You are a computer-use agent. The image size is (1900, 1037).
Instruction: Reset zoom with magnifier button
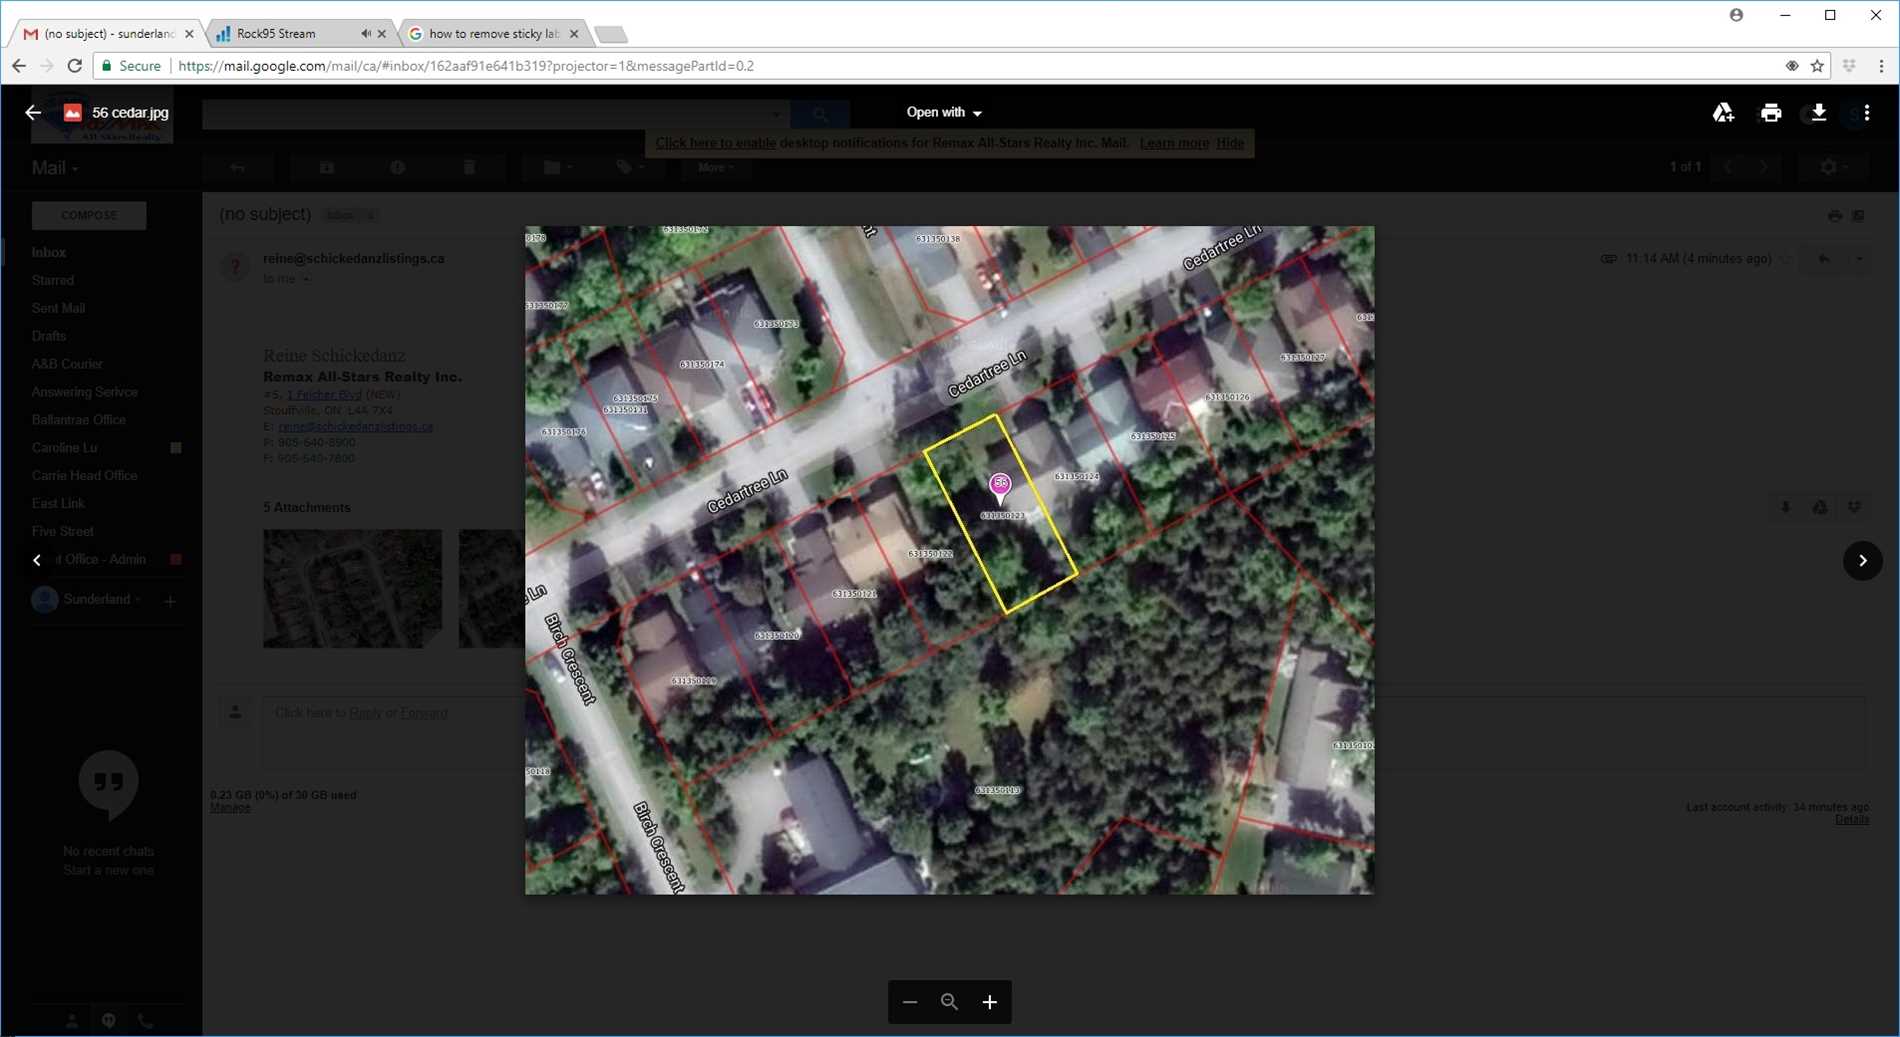(949, 1002)
